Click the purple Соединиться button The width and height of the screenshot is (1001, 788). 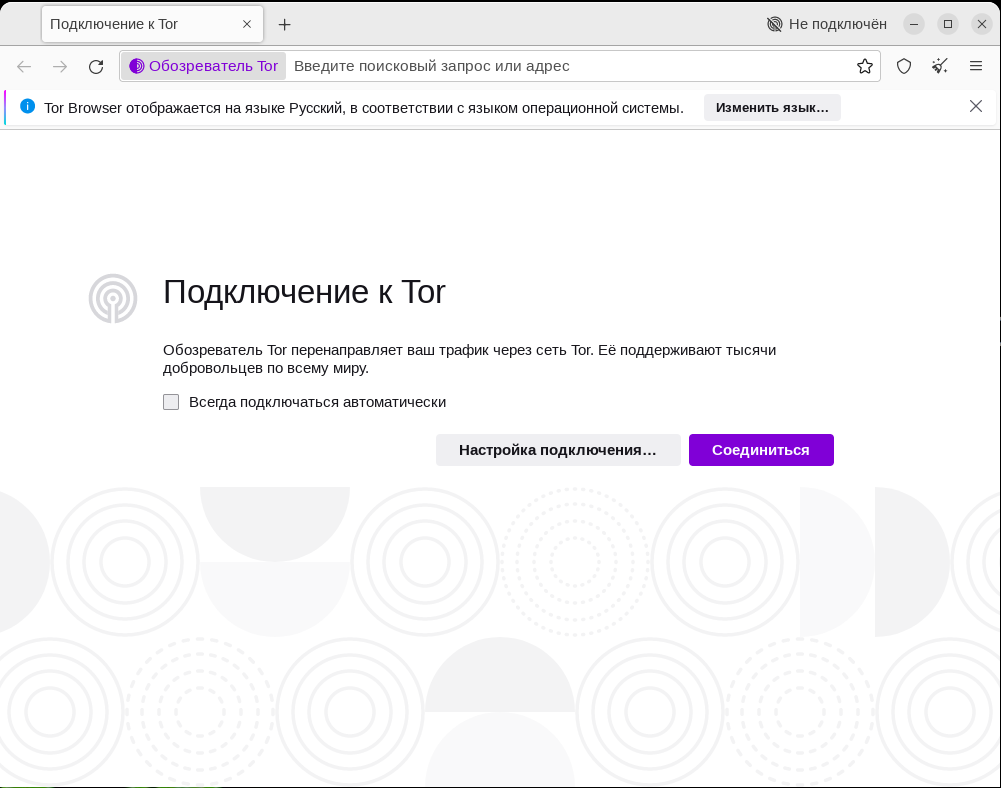(x=761, y=450)
